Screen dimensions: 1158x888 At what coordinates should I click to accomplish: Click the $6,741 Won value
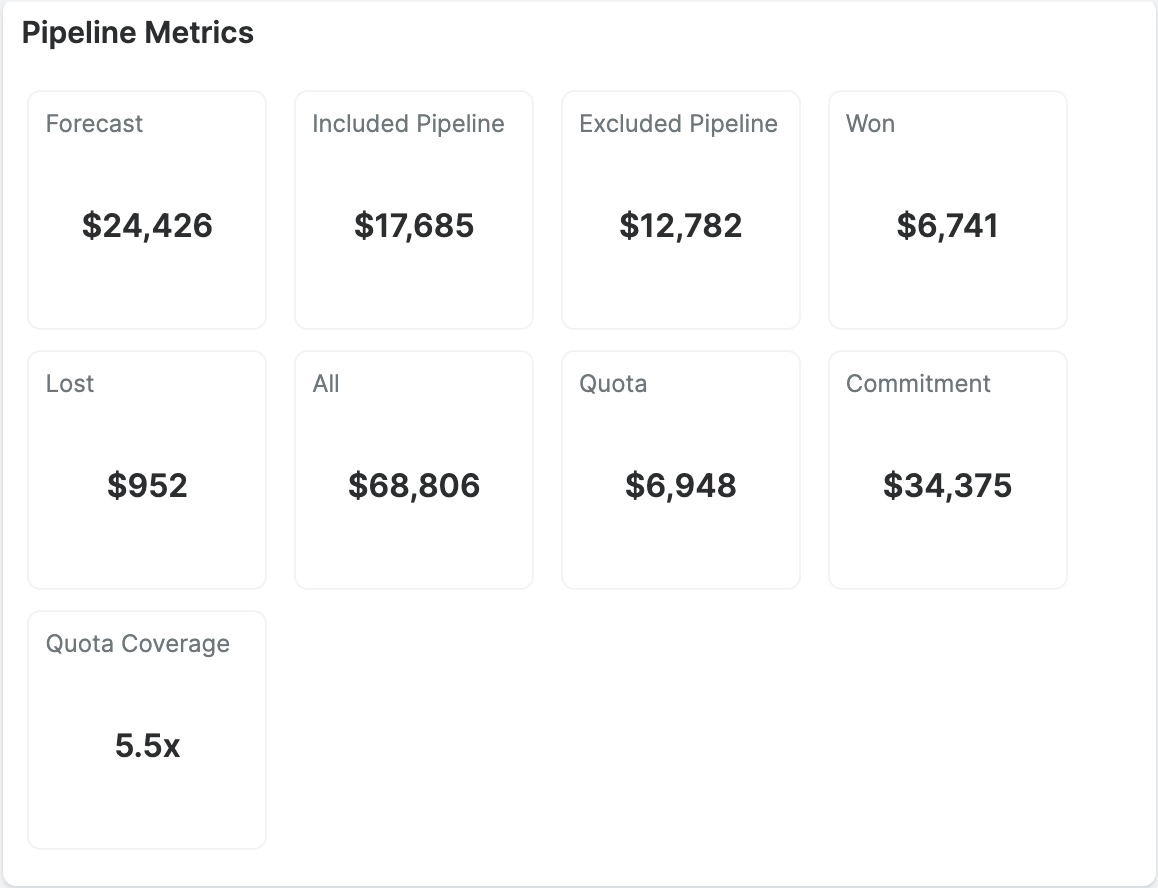click(947, 226)
